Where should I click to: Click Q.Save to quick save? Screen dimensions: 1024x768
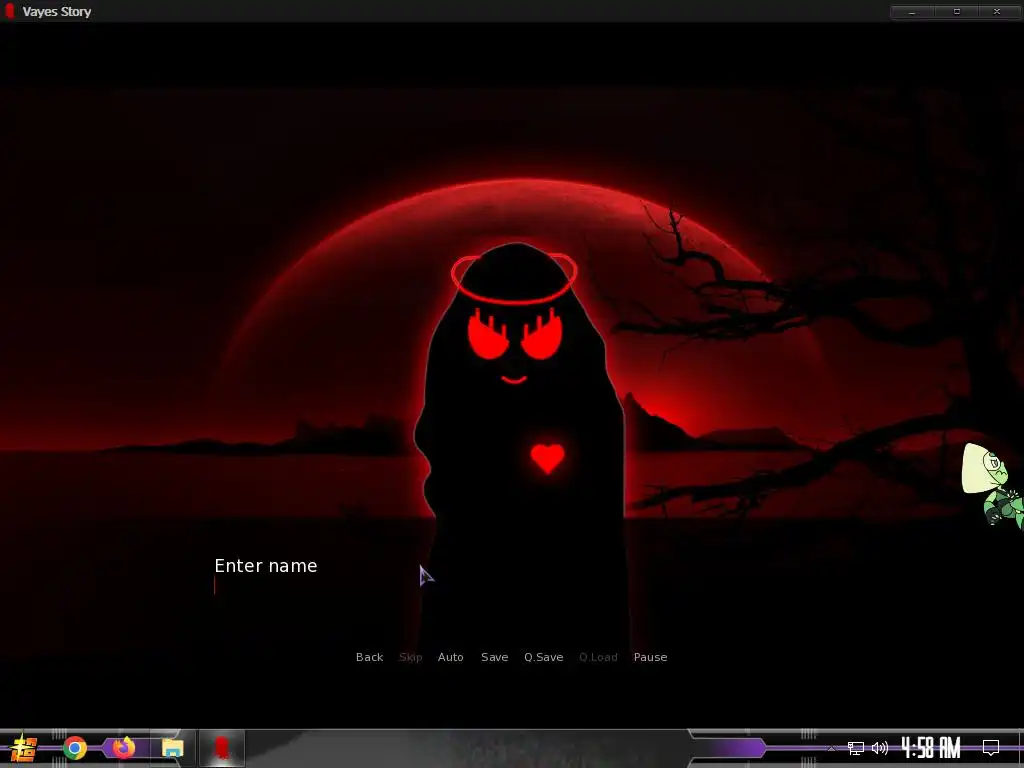tap(543, 657)
